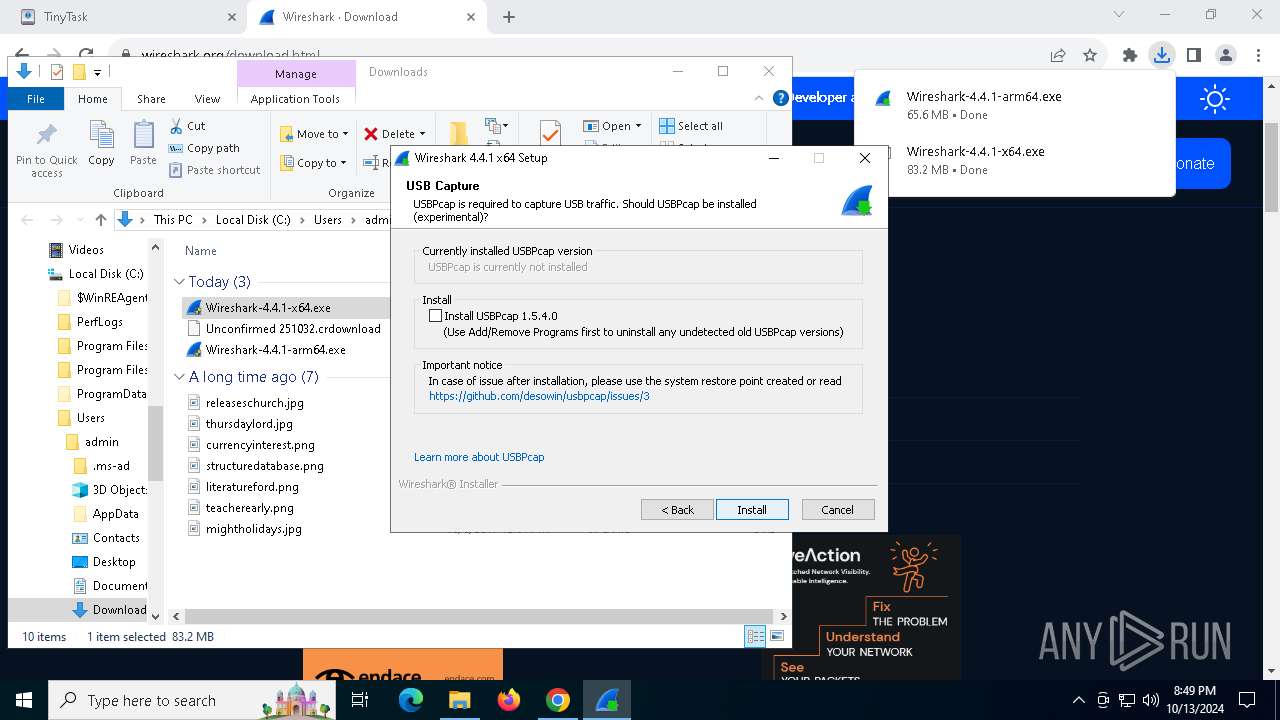Go up one folder level arrow
This screenshot has width=1280, height=720.
click(x=100, y=220)
